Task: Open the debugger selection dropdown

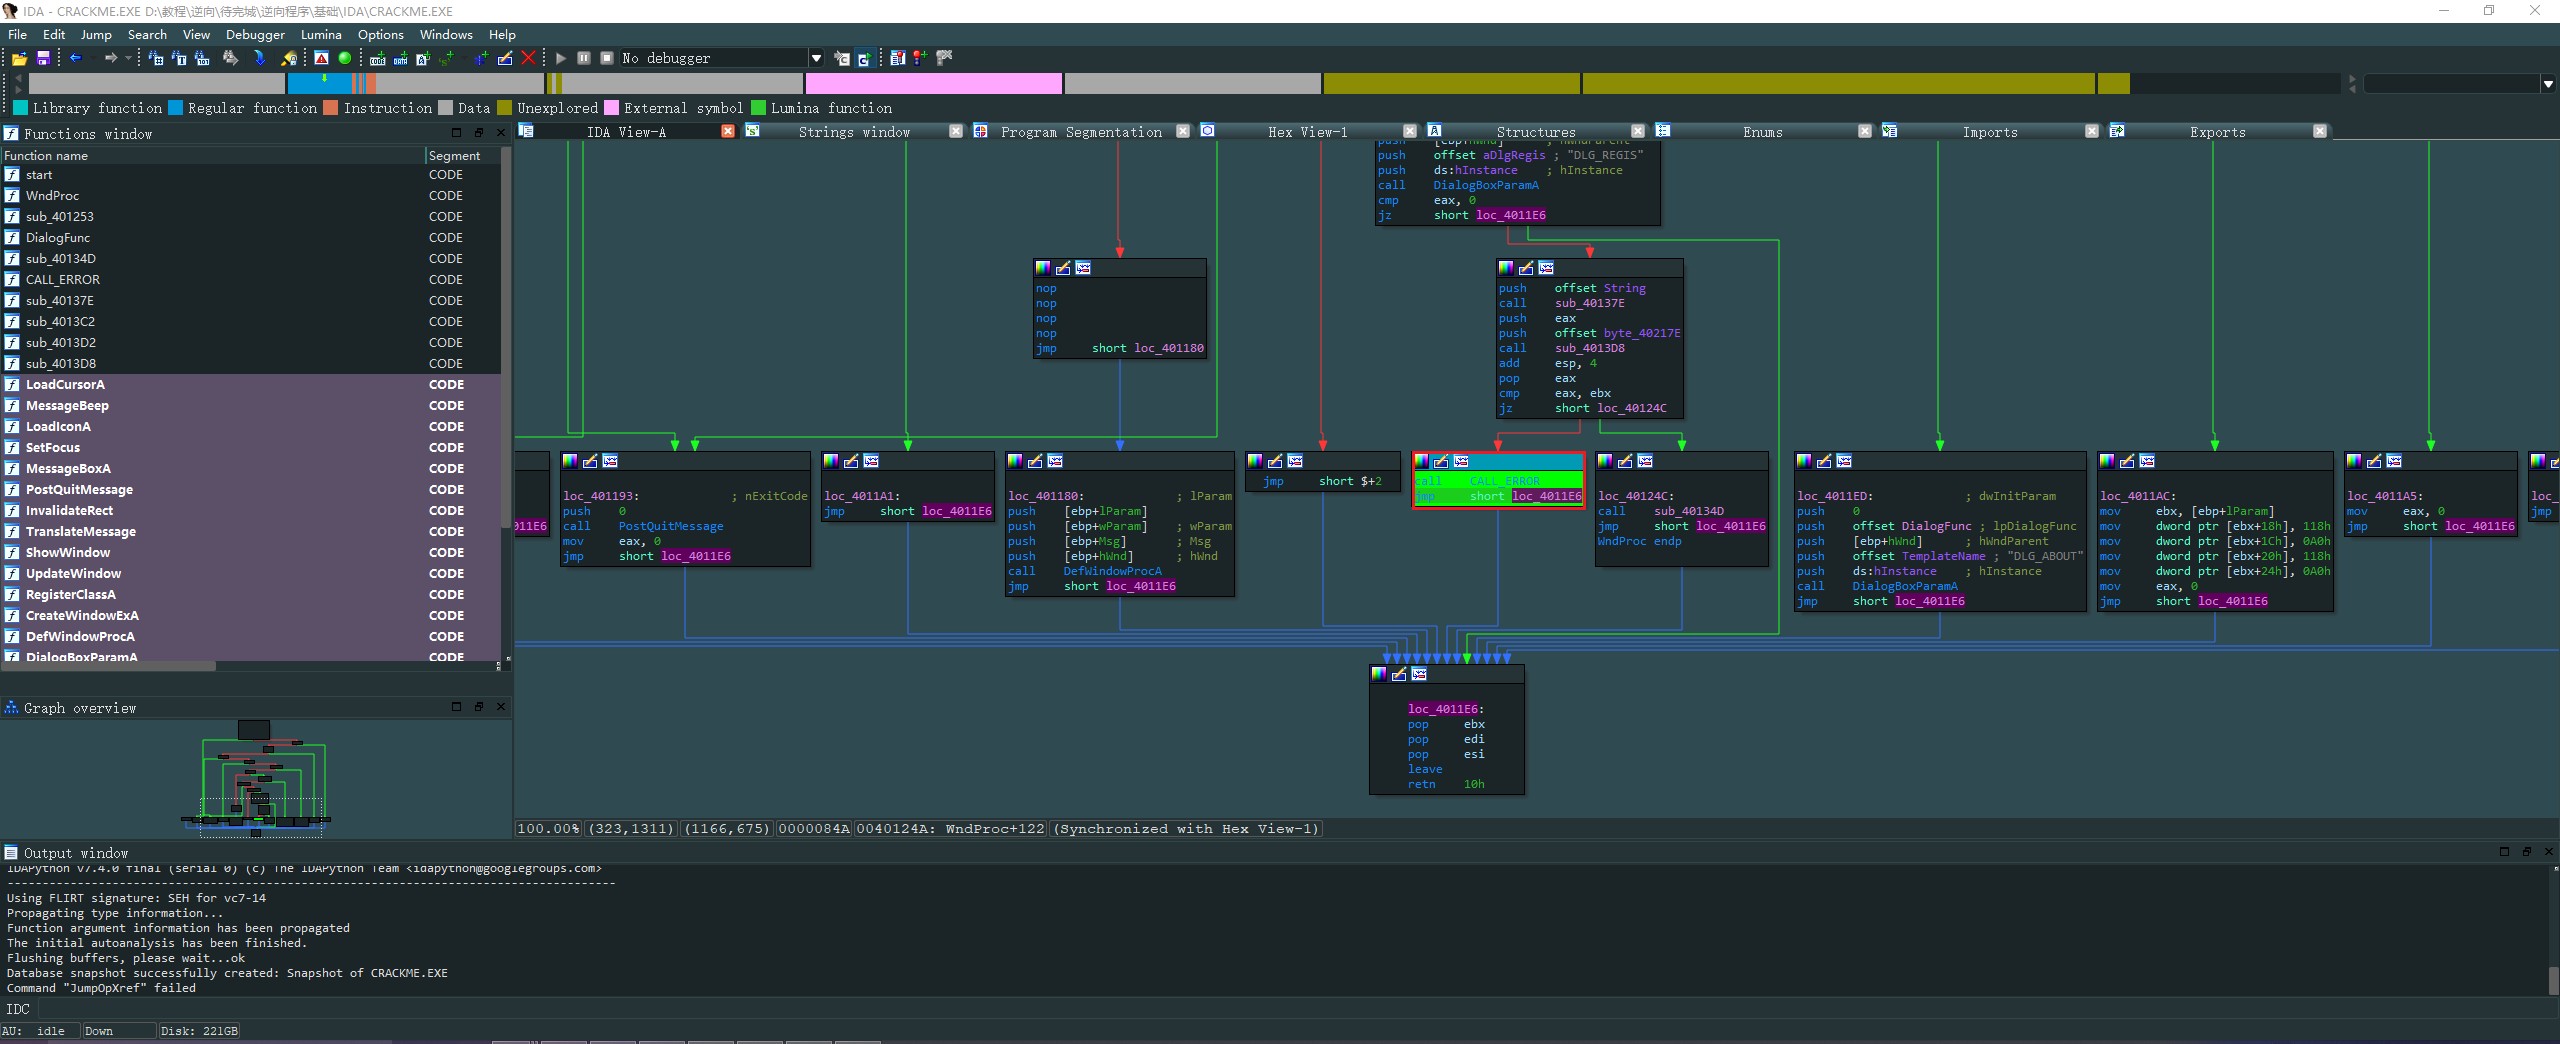Action: pos(816,59)
